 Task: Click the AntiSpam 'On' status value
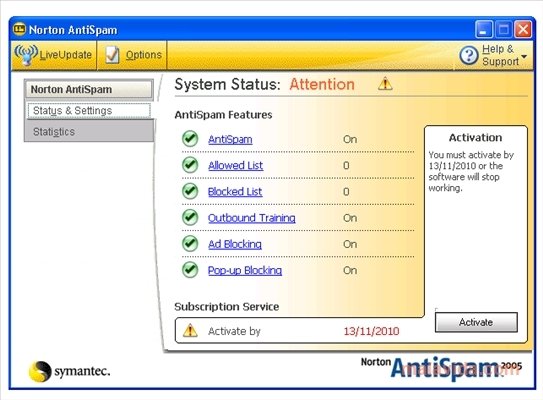pos(350,139)
